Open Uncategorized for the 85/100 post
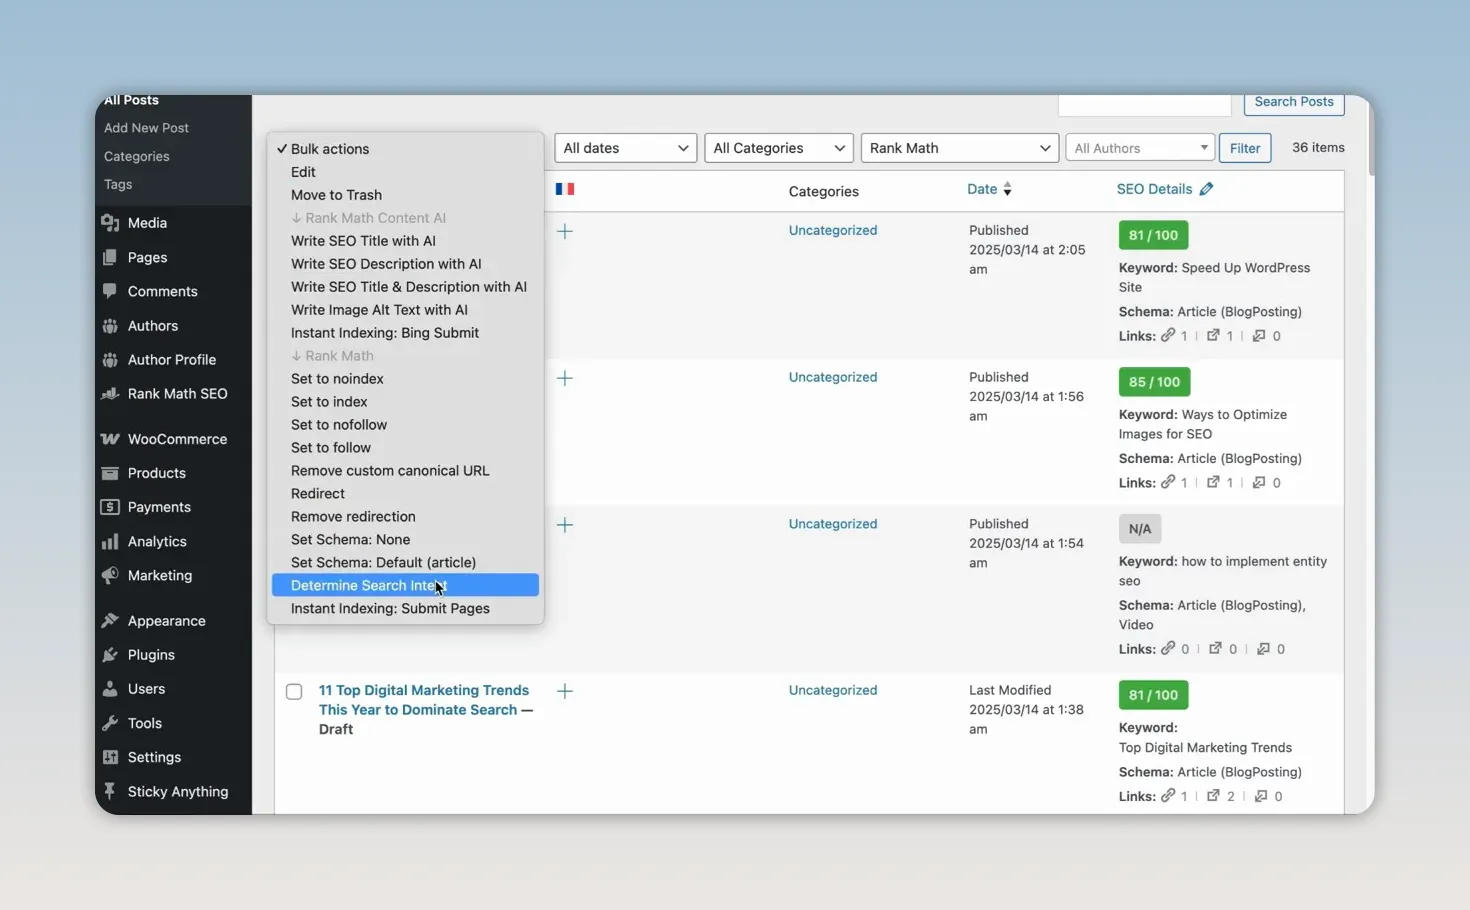The width and height of the screenshot is (1470, 910). click(x=833, y=377)
